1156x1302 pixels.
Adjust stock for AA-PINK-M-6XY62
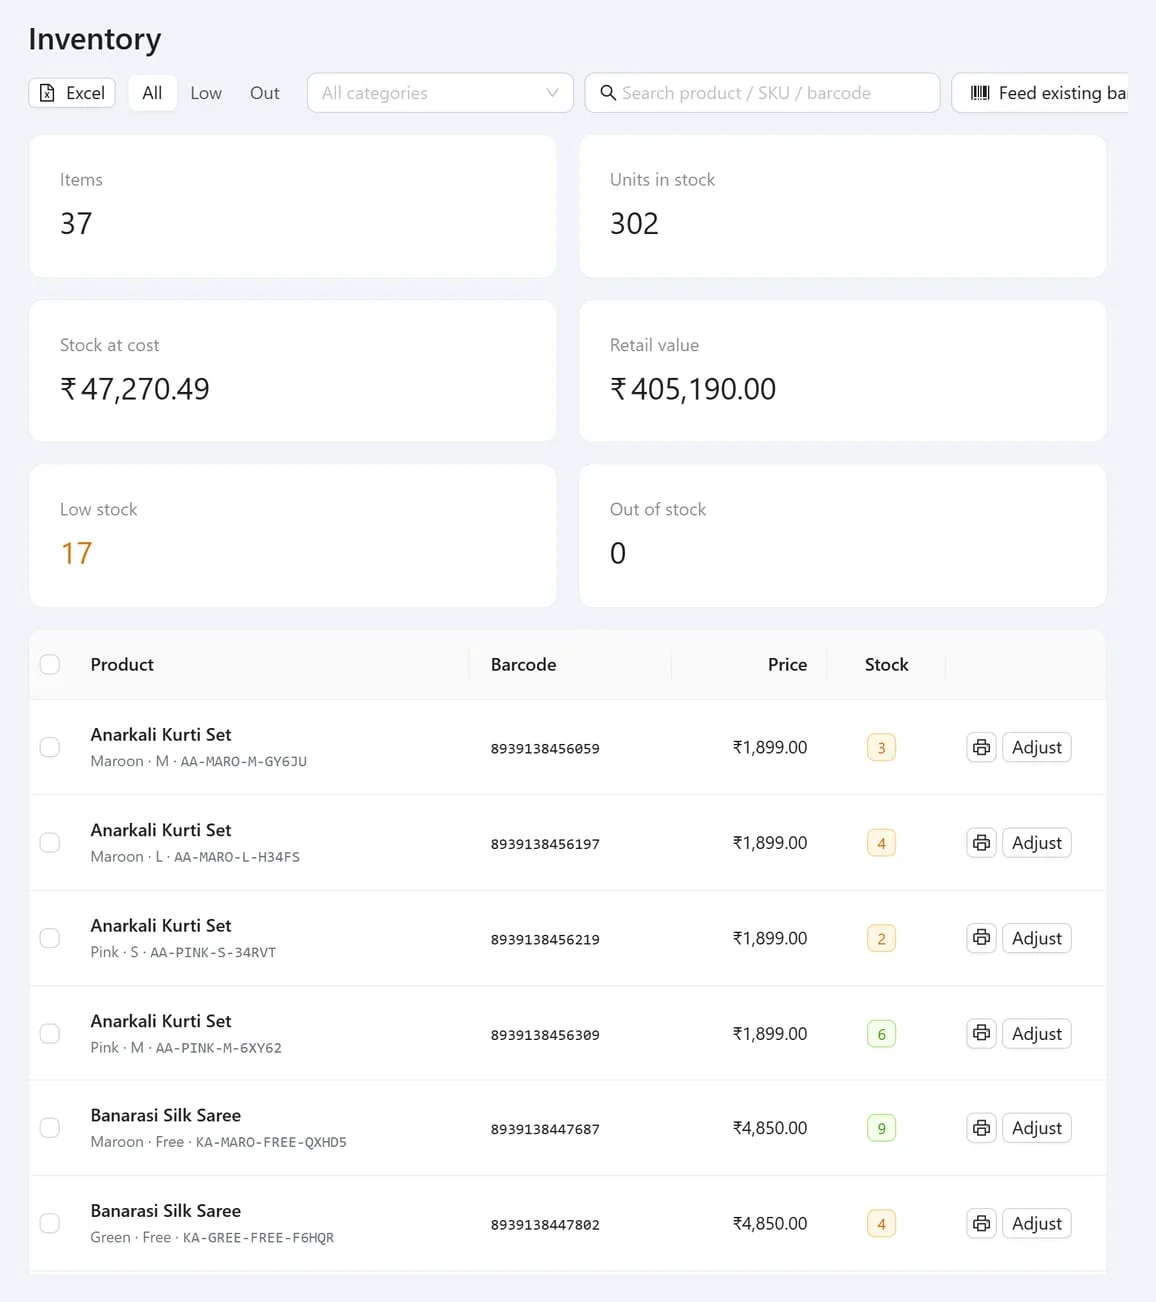pos(1036,1033)
